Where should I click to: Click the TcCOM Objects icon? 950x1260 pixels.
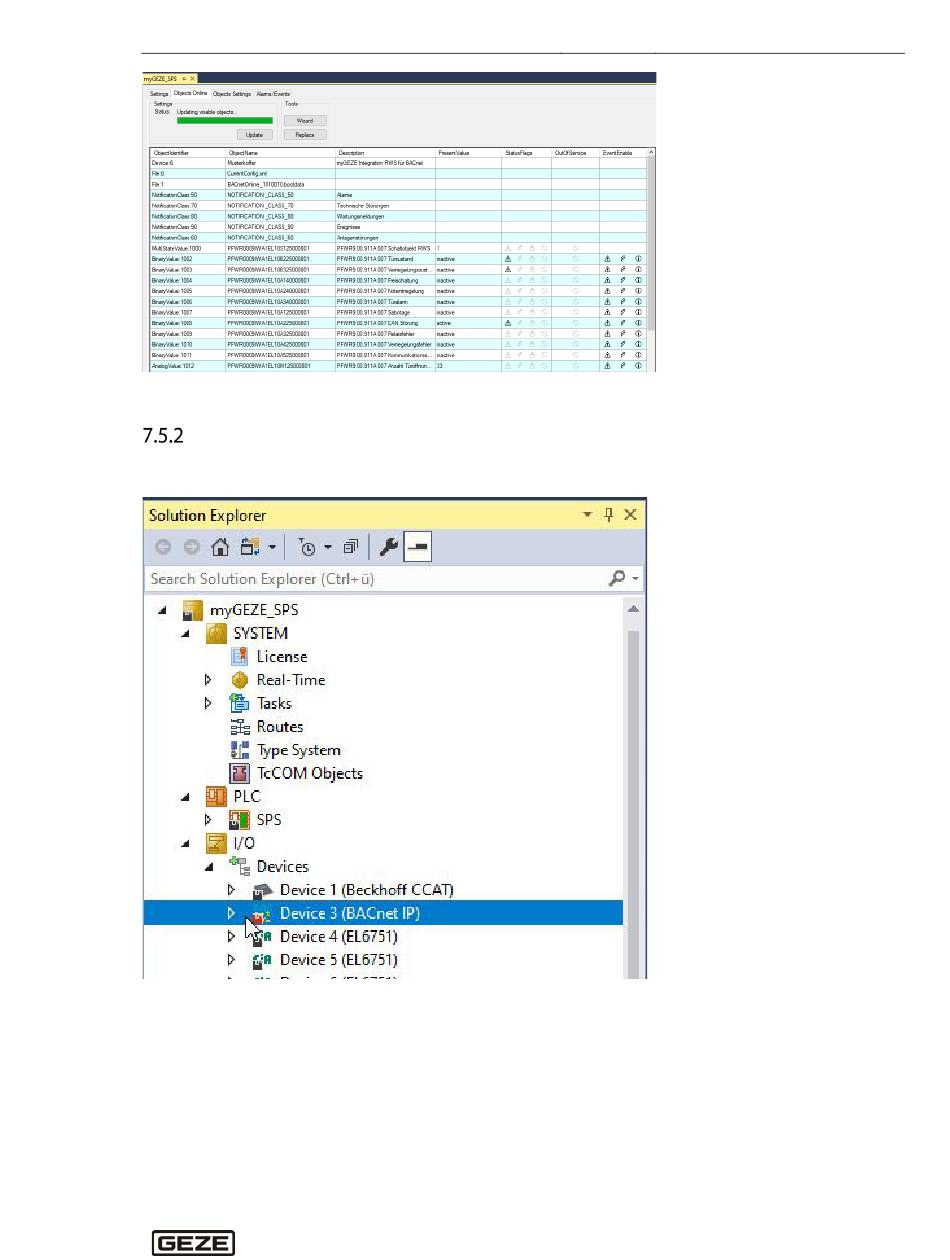(x=239, y=773)
